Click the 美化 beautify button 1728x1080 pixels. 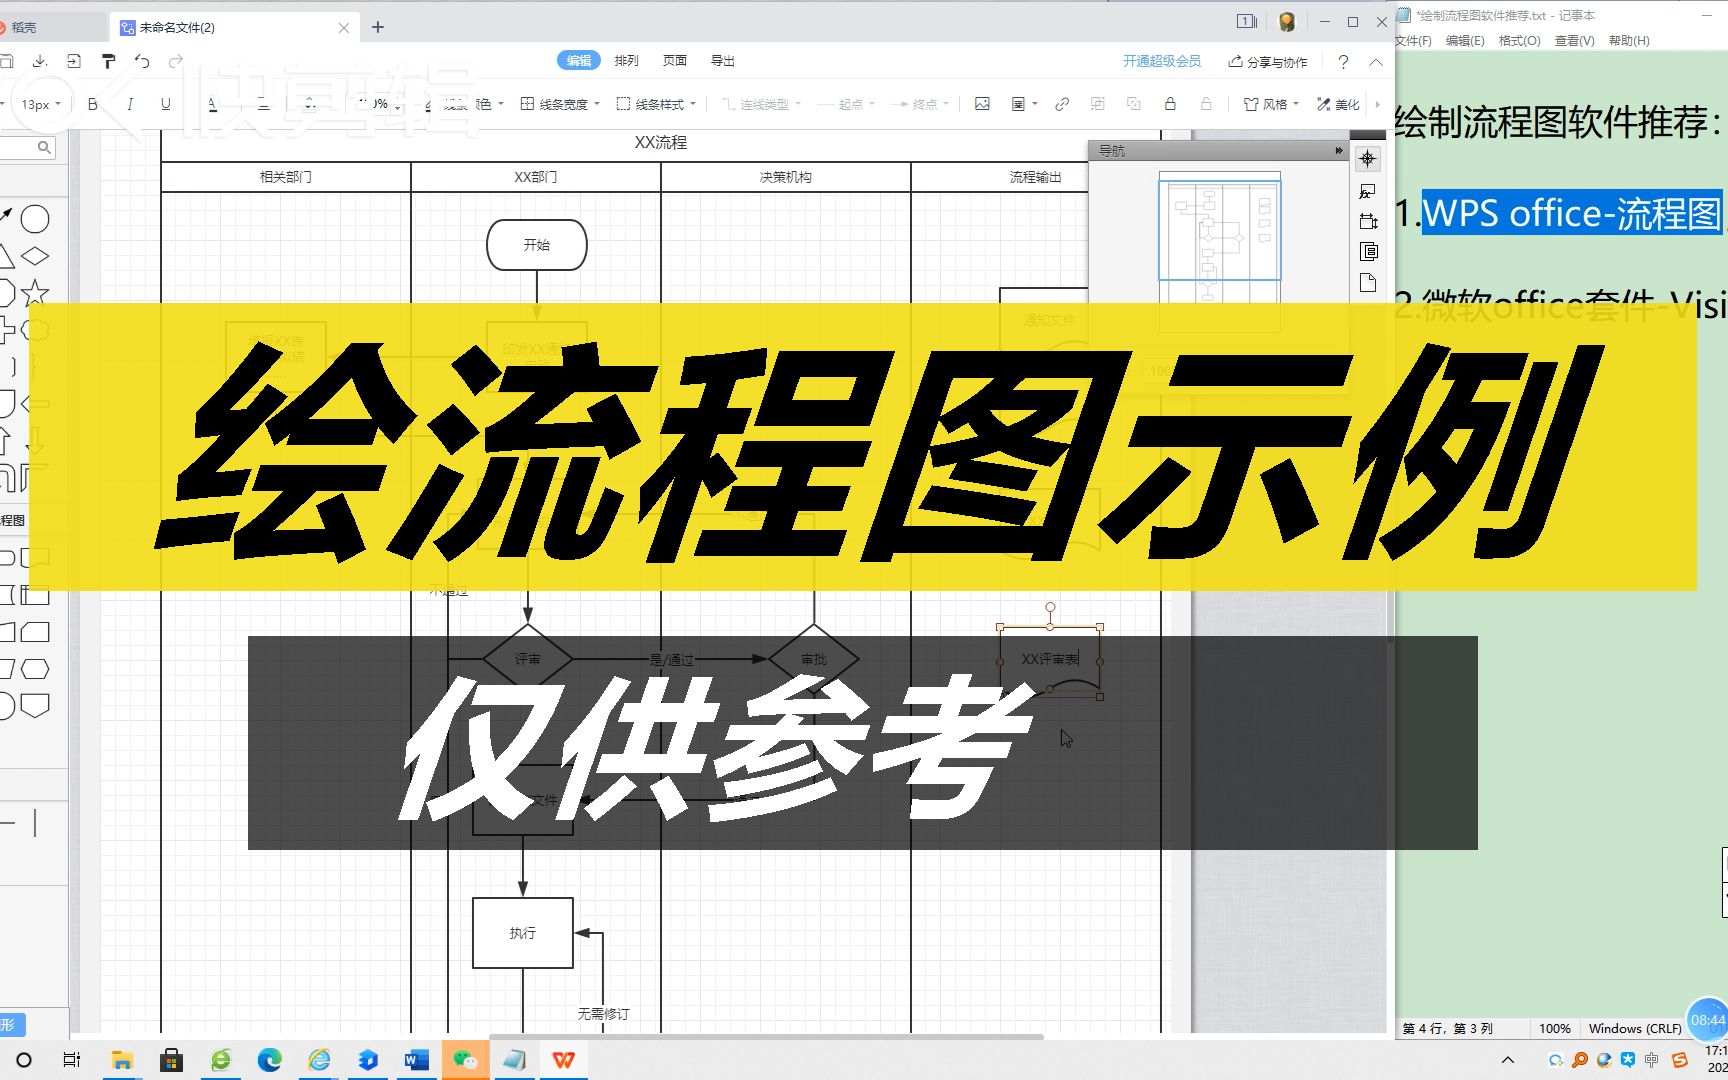click(x=1338, y=104)
